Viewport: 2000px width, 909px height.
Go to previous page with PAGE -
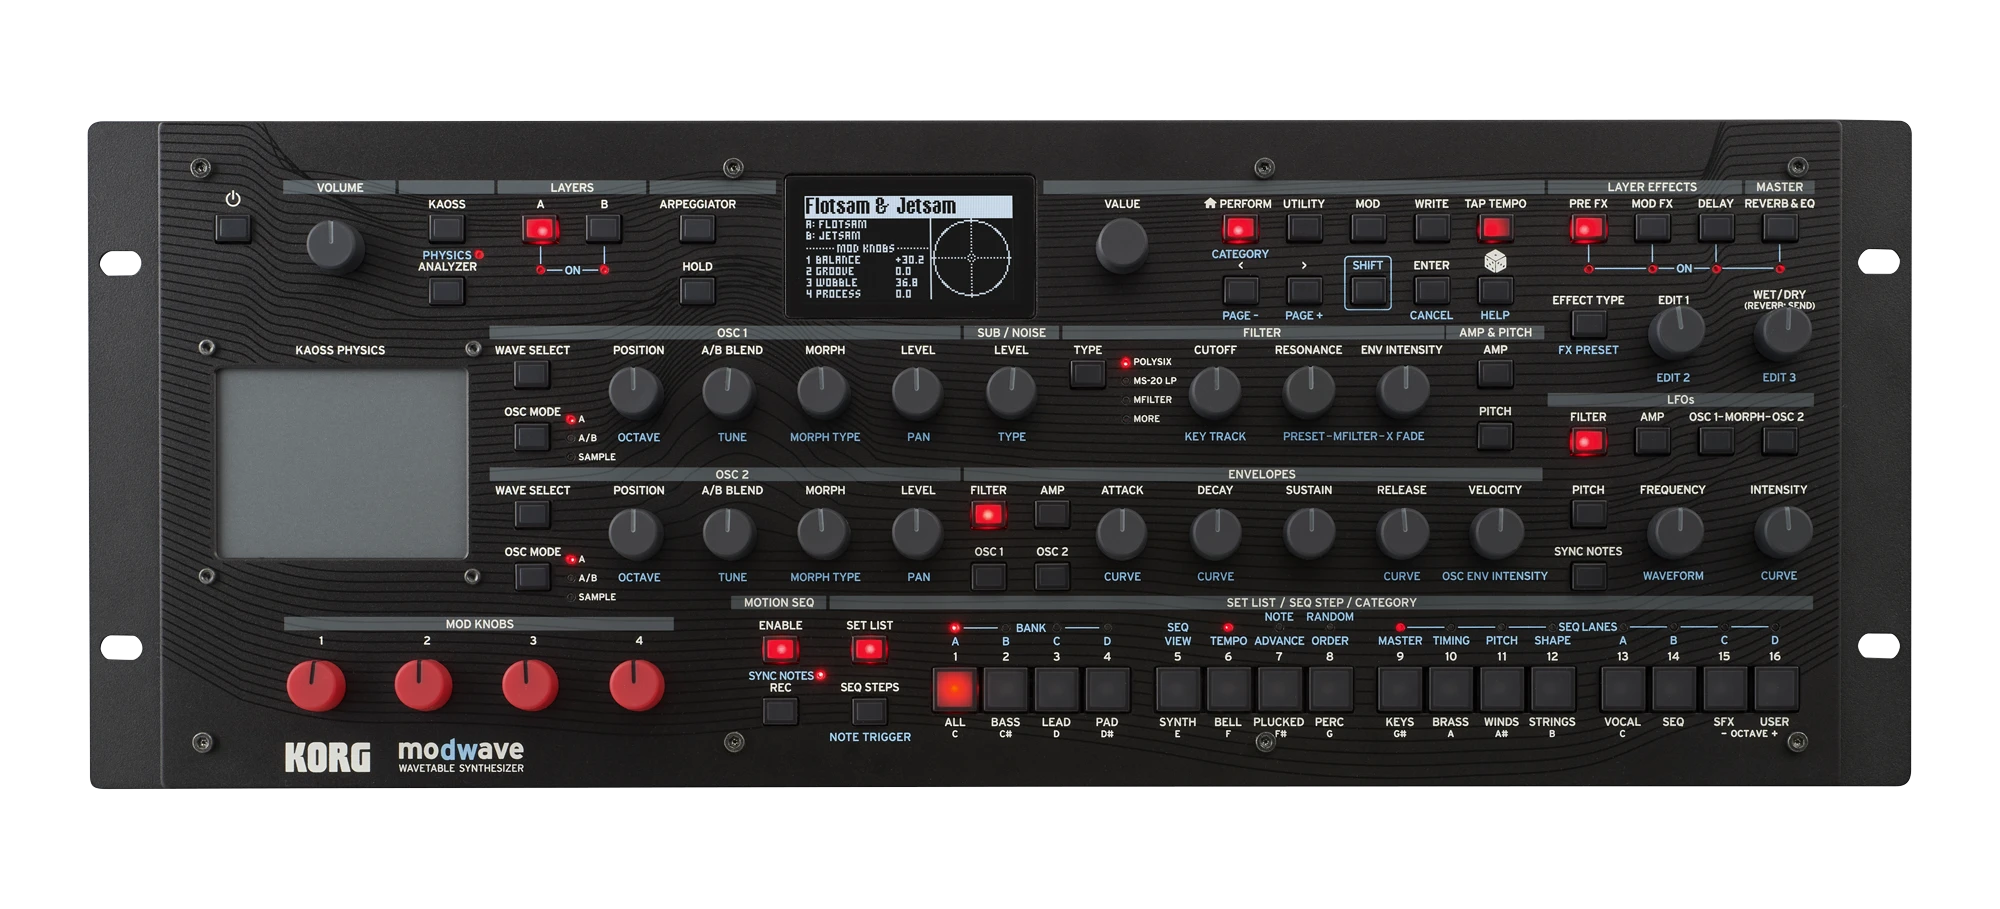tap(1240, 290)
